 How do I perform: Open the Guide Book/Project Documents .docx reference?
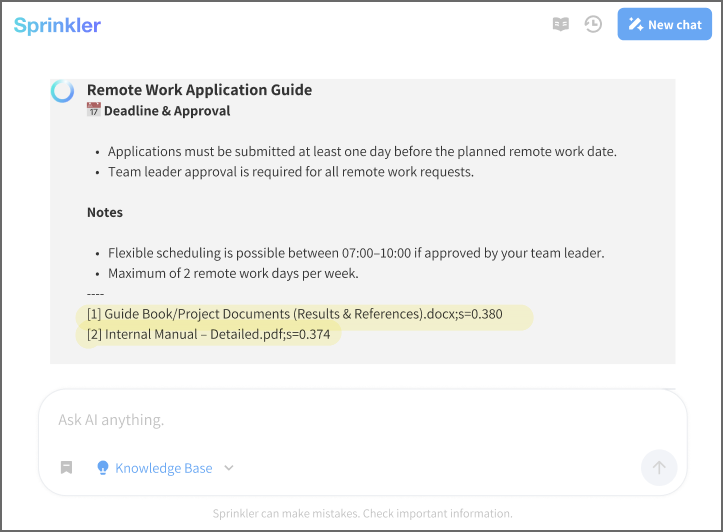coord(295,314)
